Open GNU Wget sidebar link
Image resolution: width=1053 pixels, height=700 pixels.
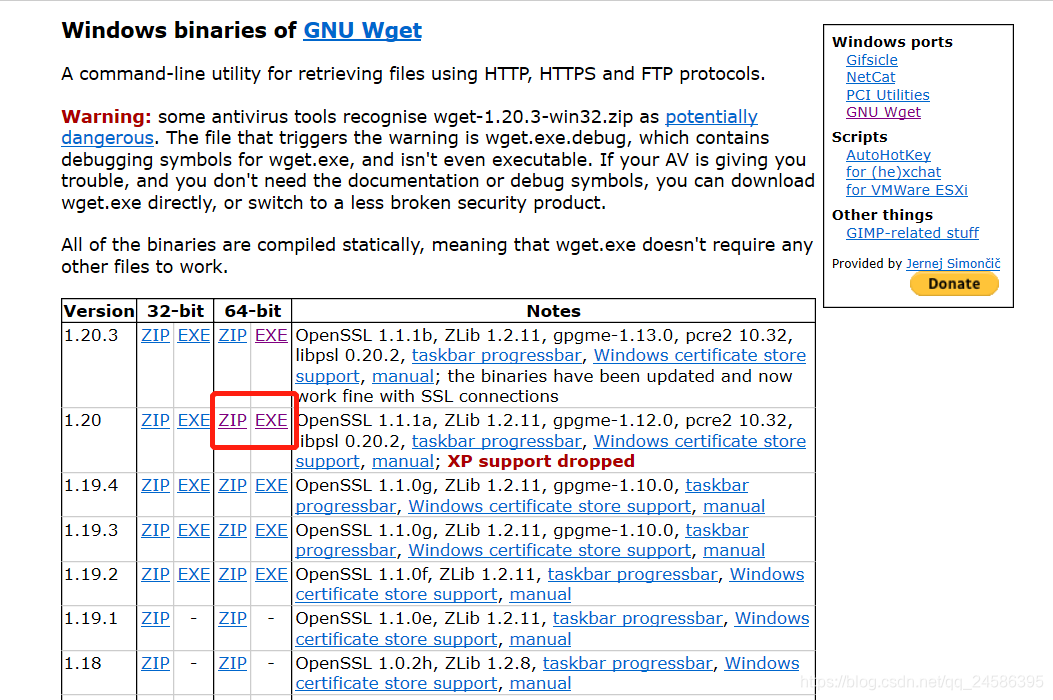point(883,112)
